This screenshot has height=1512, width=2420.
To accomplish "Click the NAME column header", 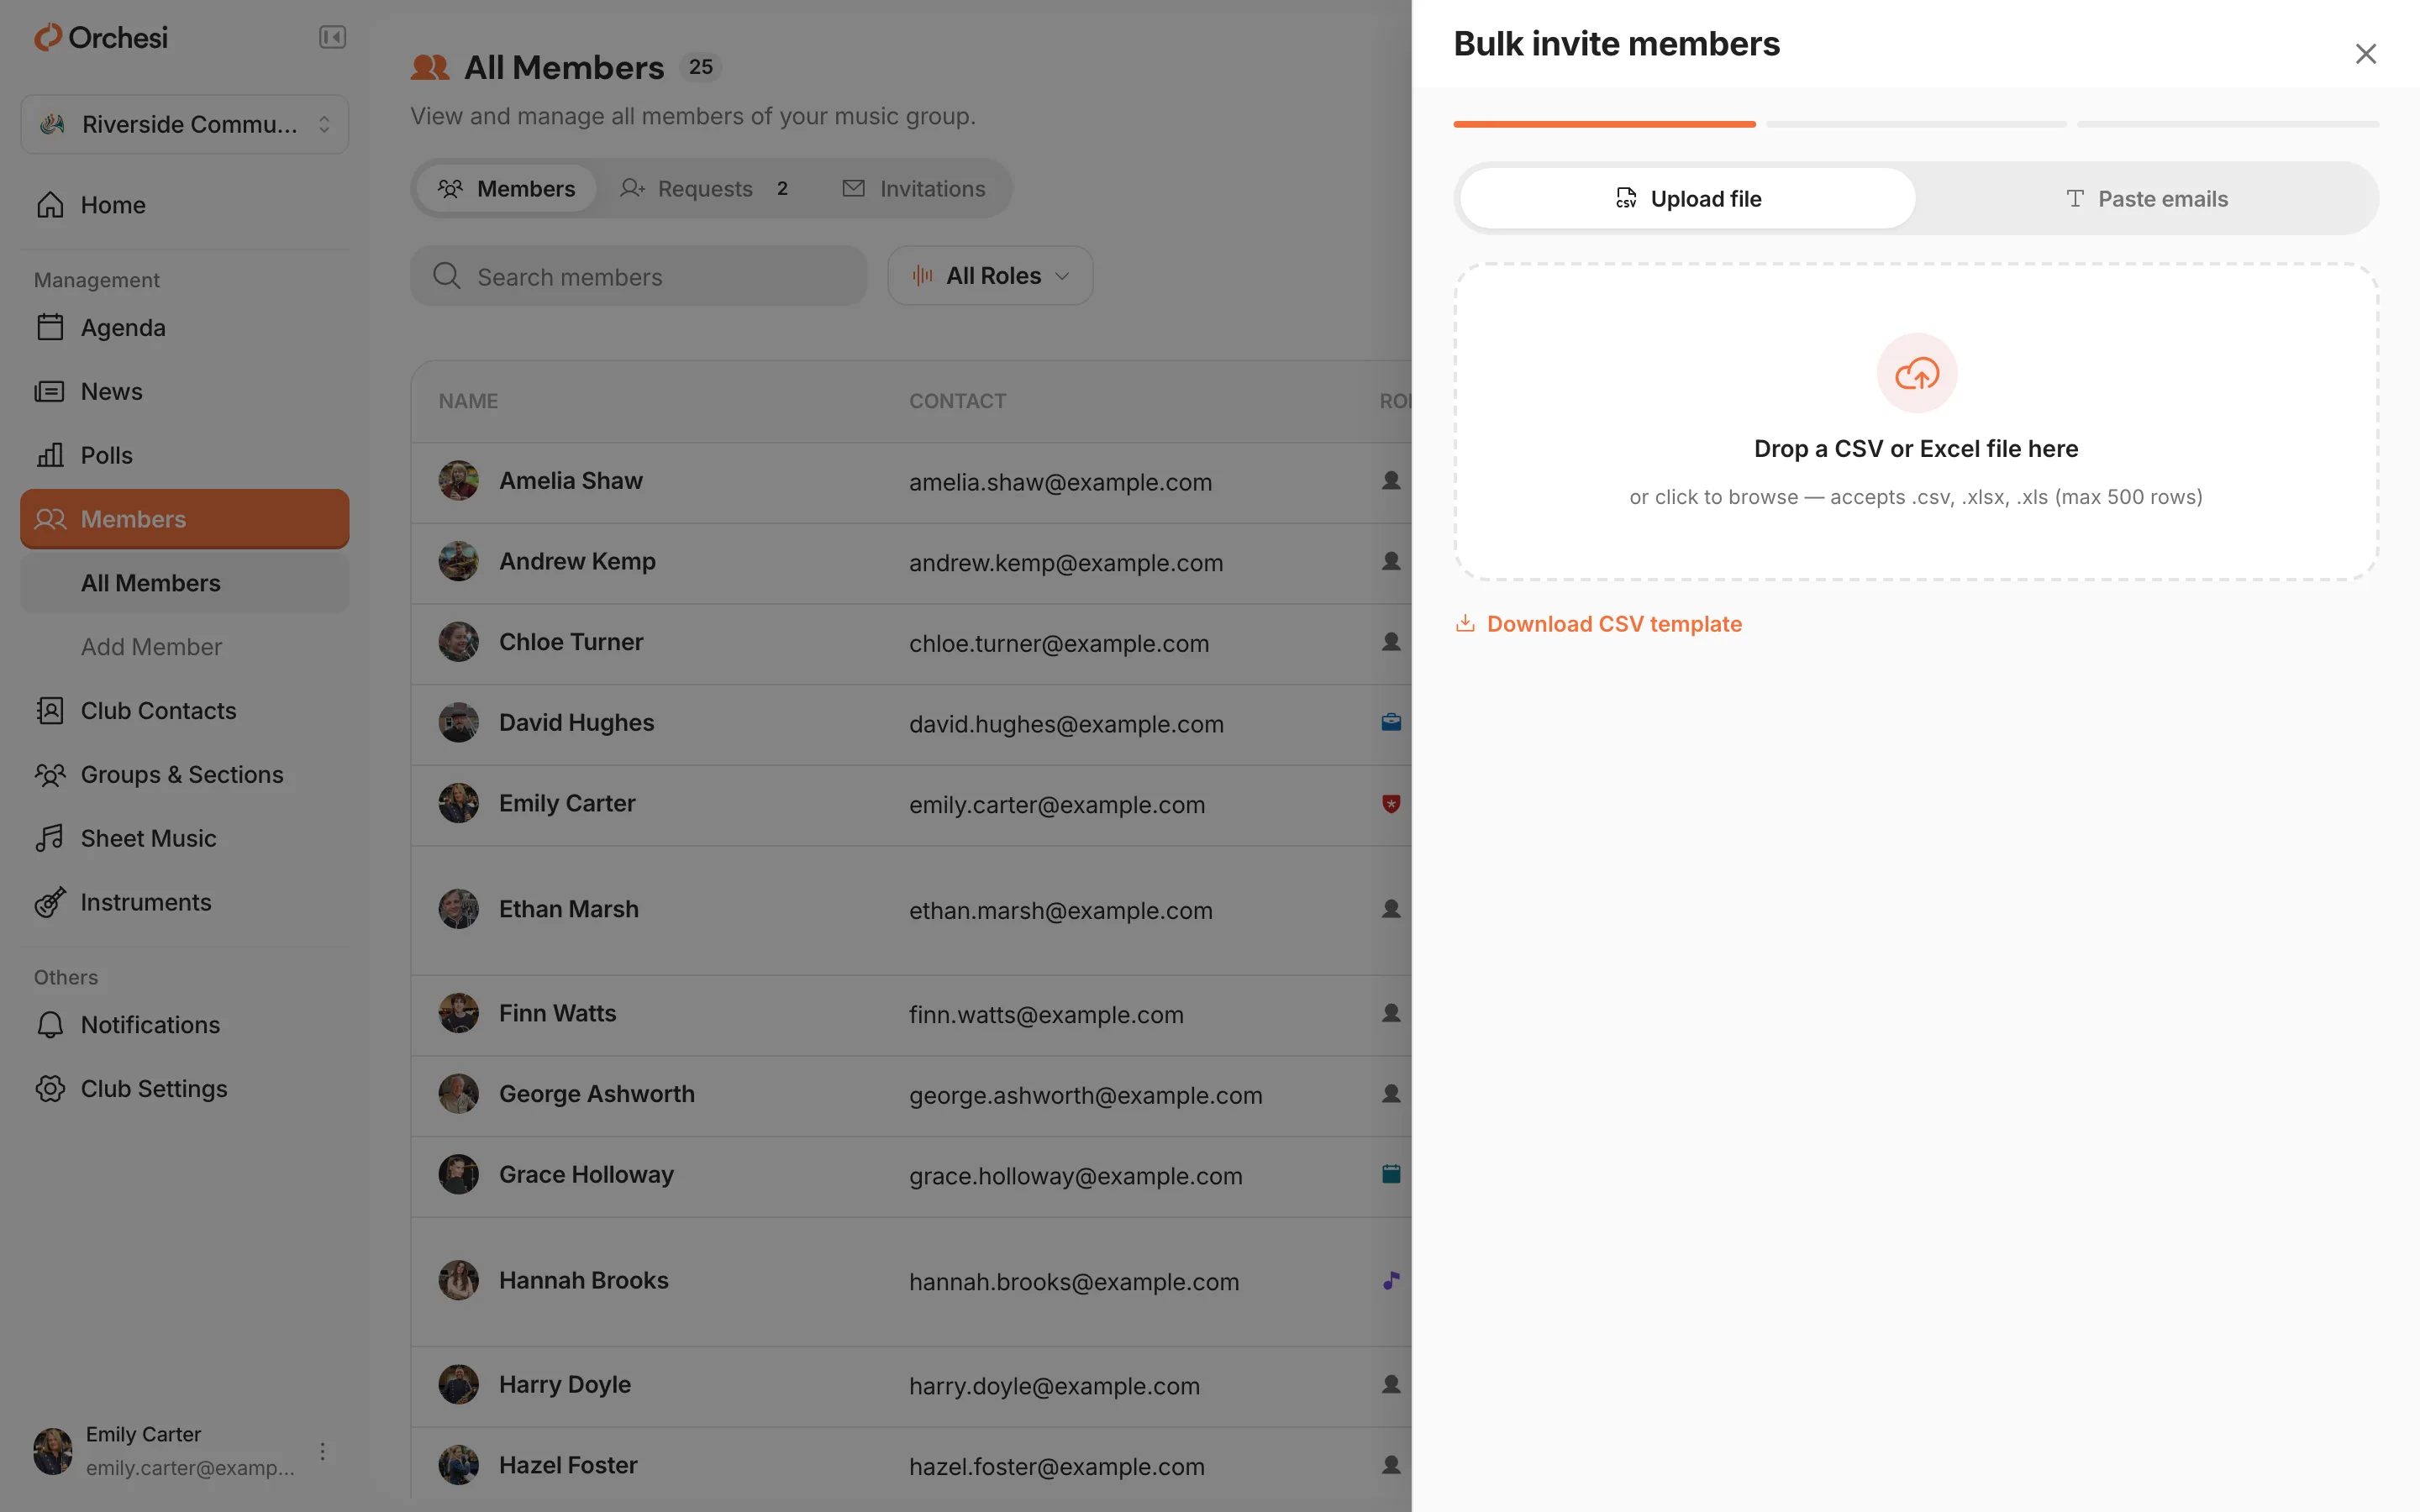I will coord(468,401).
